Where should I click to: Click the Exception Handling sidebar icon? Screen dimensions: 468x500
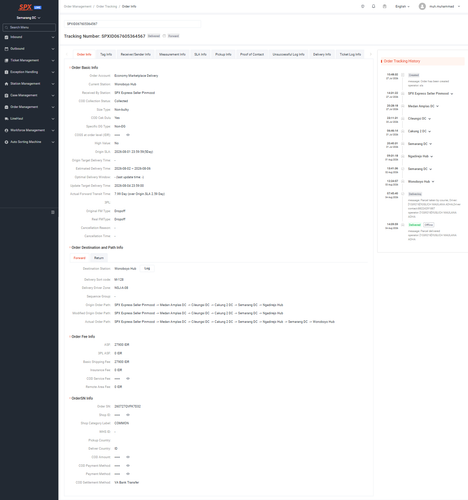pos(6,72)
